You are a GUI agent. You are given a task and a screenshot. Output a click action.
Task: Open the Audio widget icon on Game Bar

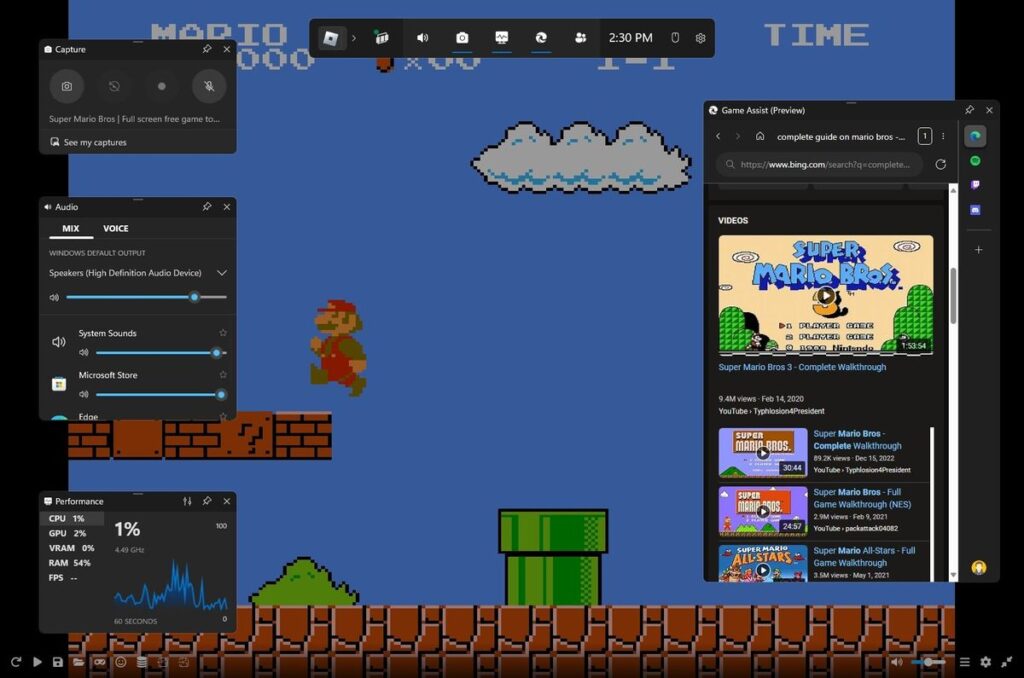pyautogui.click(x=422, y=37)
